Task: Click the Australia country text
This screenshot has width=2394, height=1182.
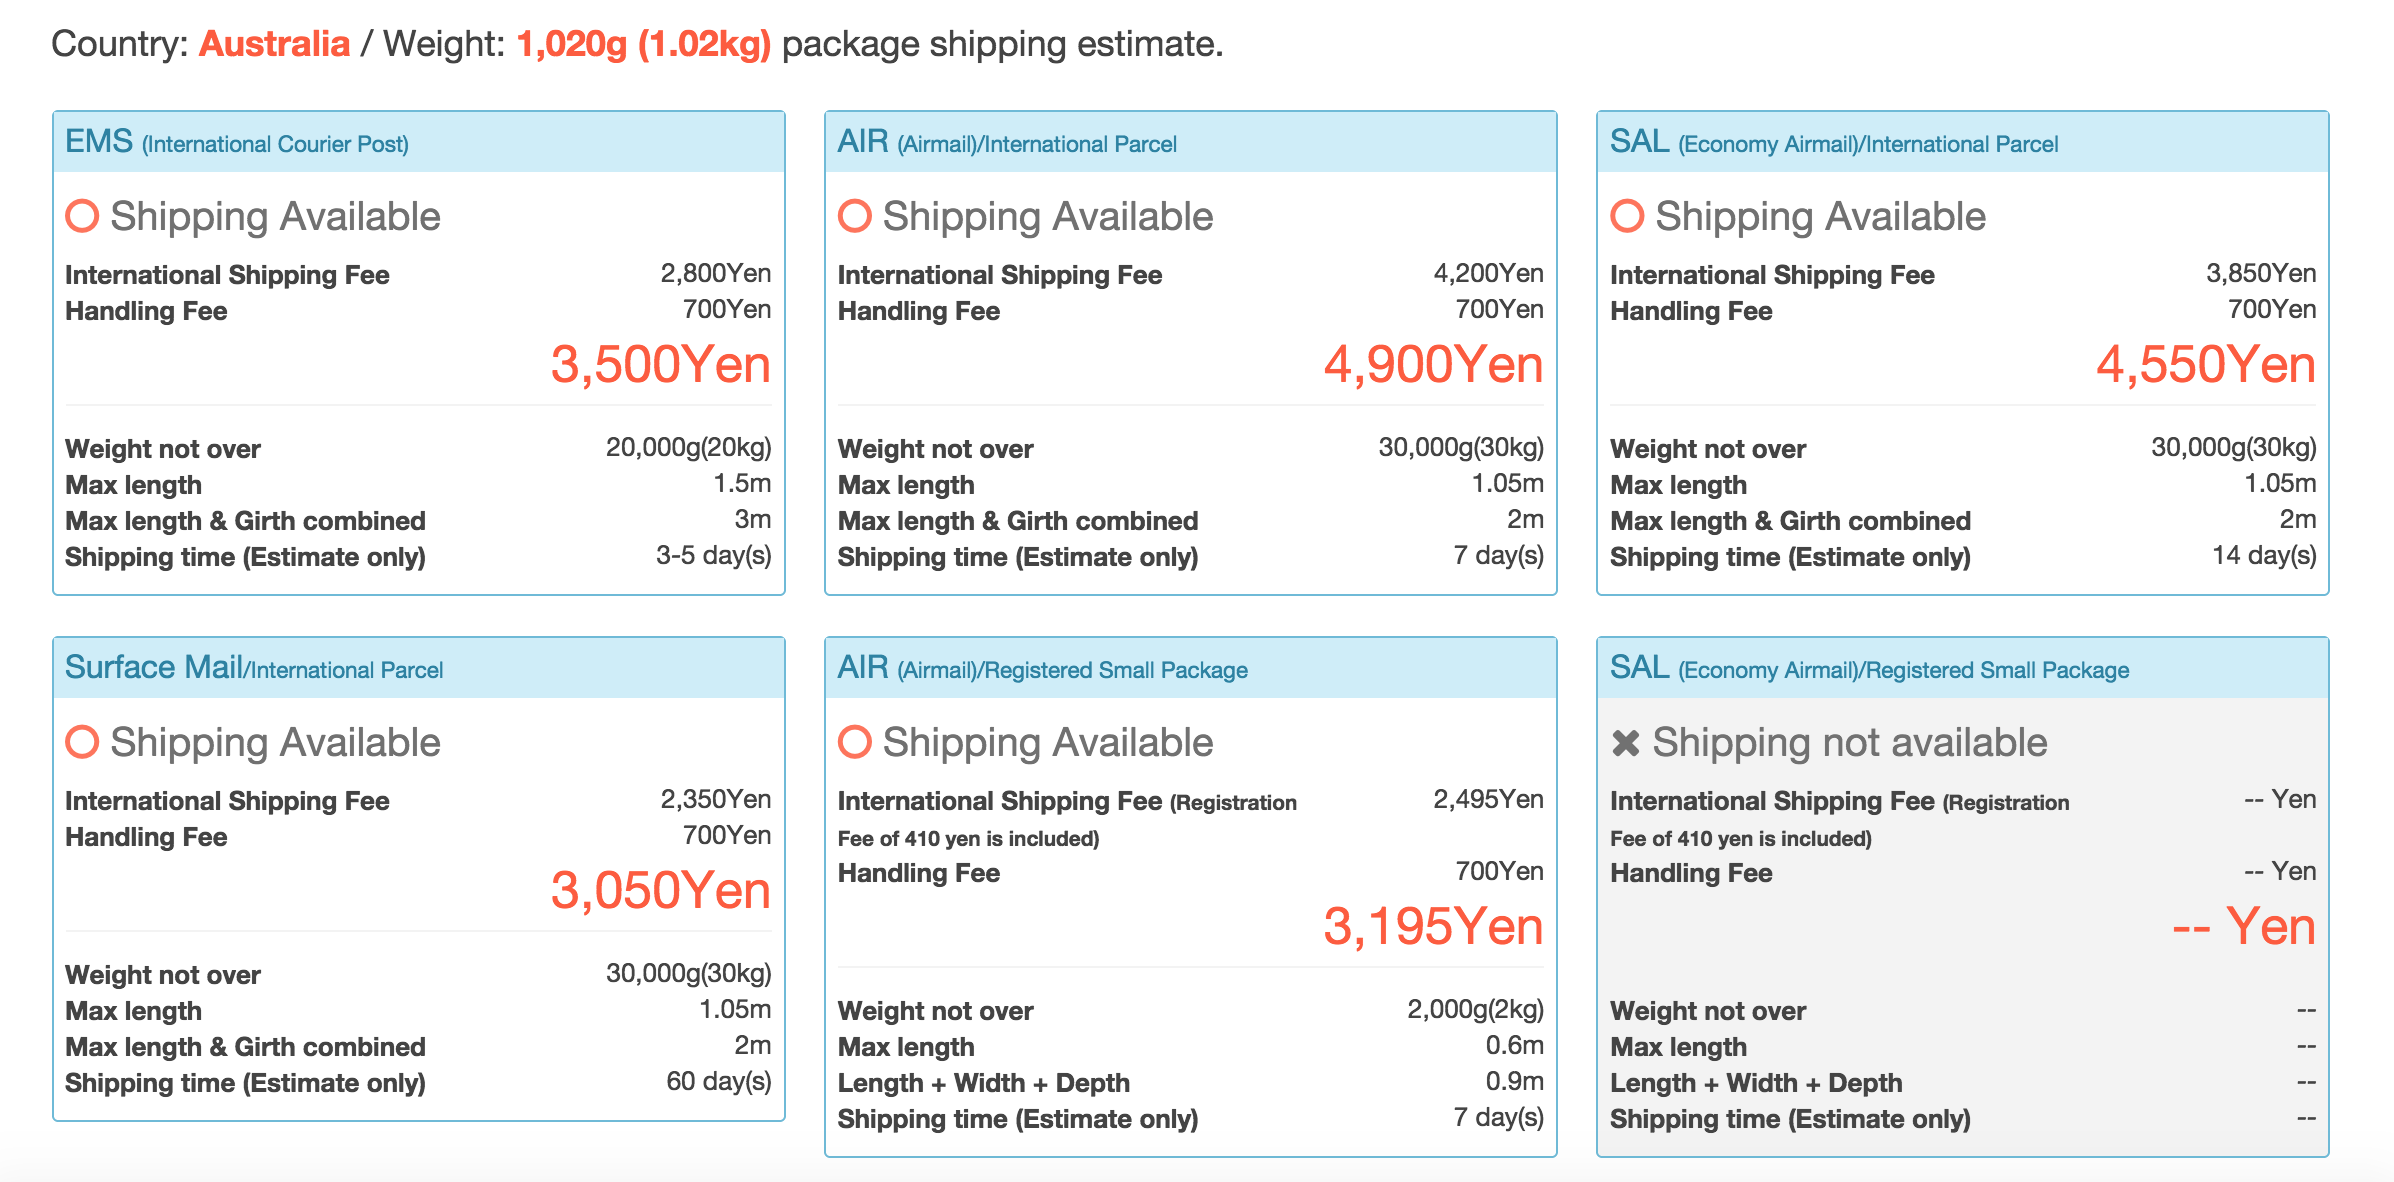Action: pyautogui.click(x=274, y=44)
